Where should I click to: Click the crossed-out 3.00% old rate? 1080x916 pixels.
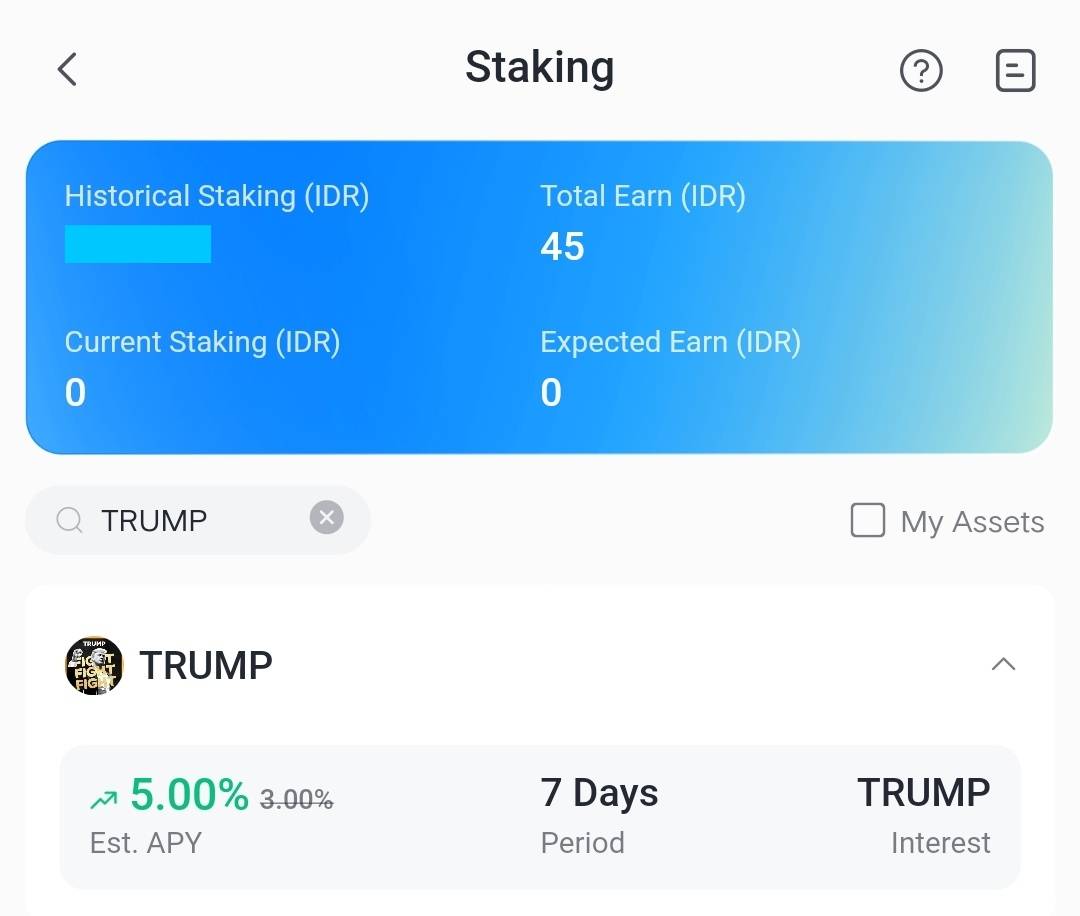[x=295, y=797]
